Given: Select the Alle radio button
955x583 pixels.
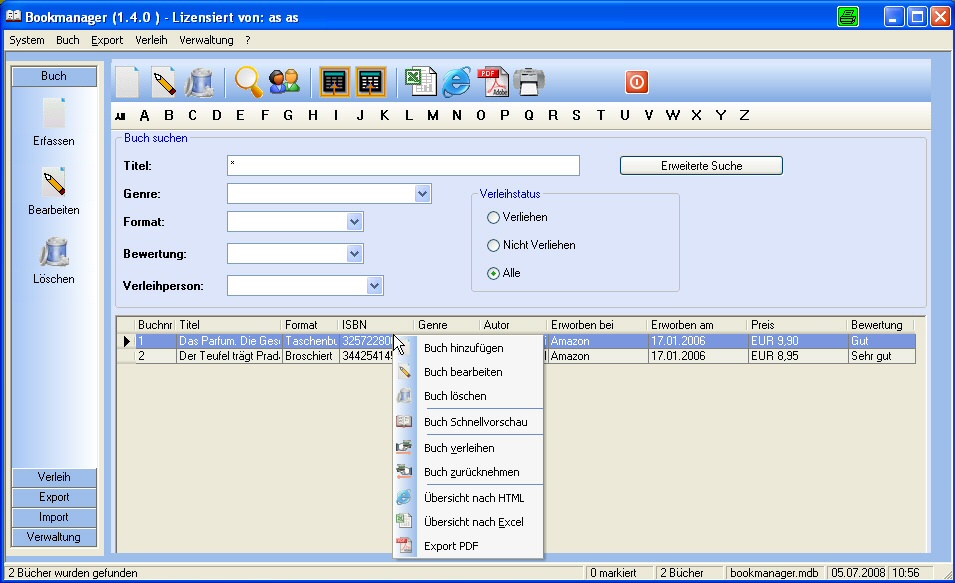Looking at the screenshot, I should (493, 273).
